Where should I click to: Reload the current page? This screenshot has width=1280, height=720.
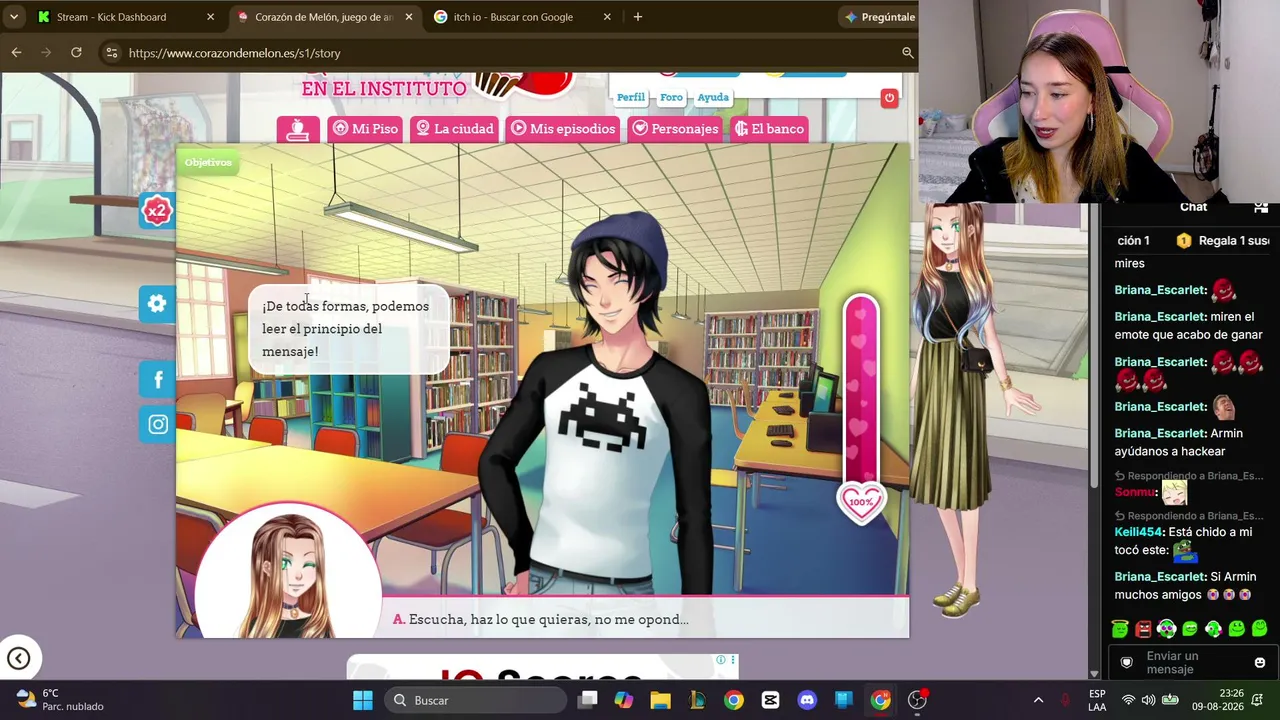pos(76,53)
